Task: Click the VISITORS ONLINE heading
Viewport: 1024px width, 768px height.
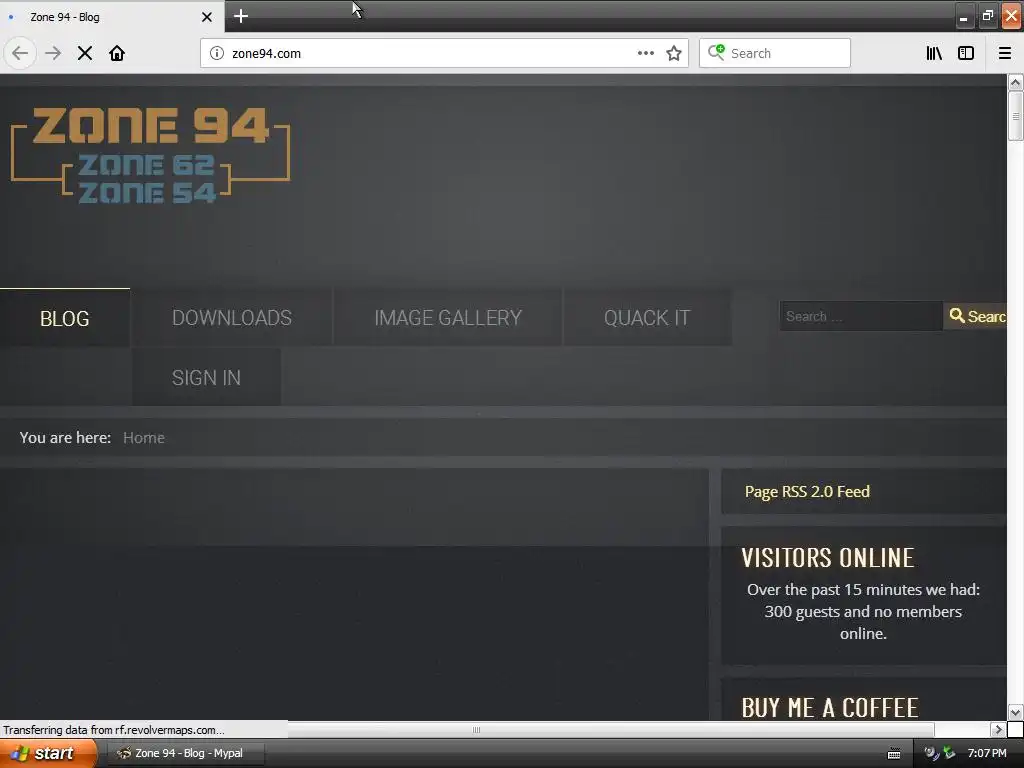Action: 827,558
